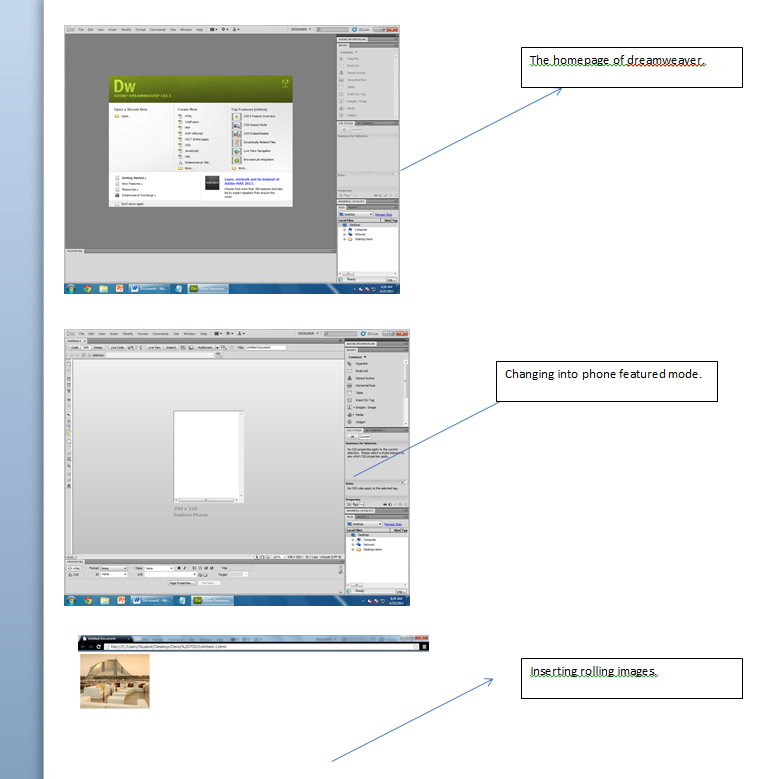Click Dreamweaver taskbar button in Feature Phone screenshot
The height and width of the screenshot is (779, 766).
point(213,601)
